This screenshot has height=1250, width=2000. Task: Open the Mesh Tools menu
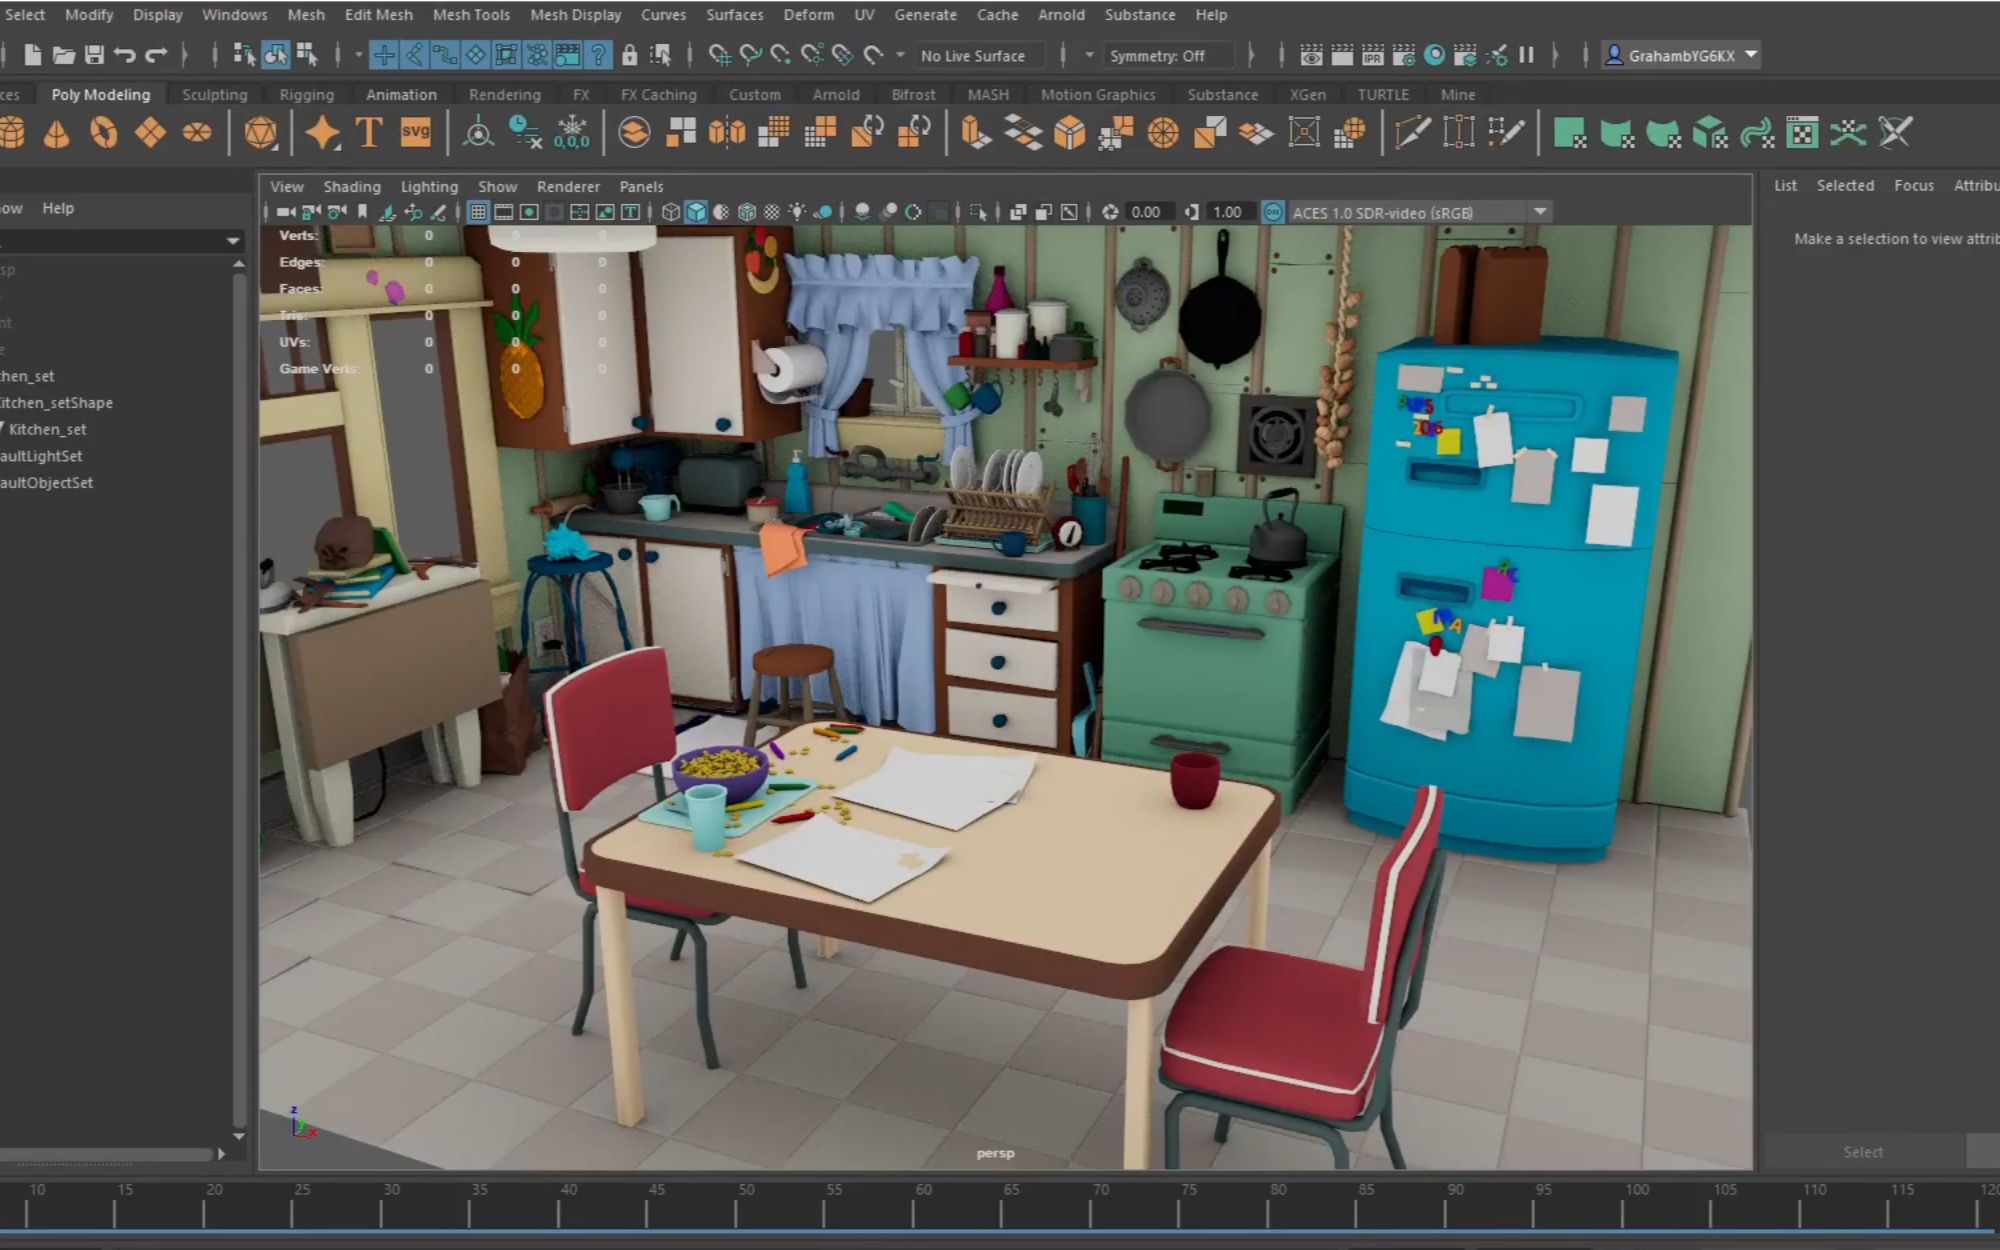point(471,15)
